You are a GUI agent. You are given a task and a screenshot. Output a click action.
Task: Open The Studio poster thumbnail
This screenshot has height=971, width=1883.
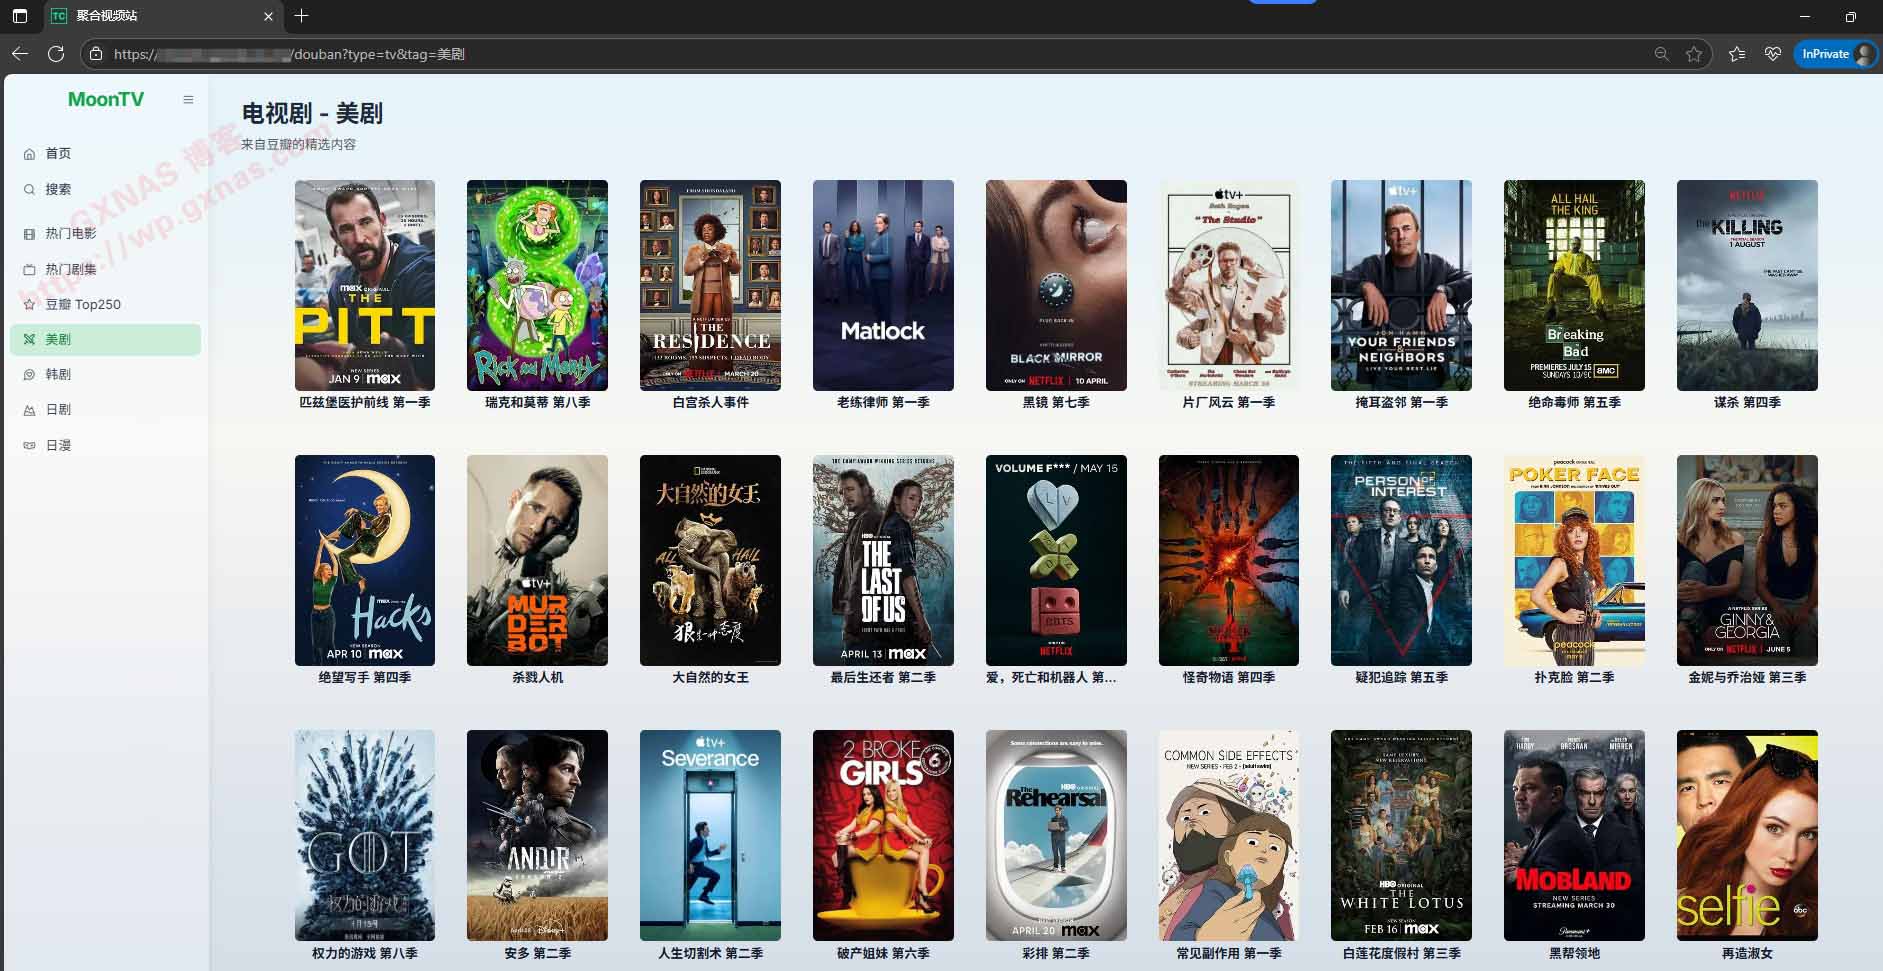(1229, 285)
